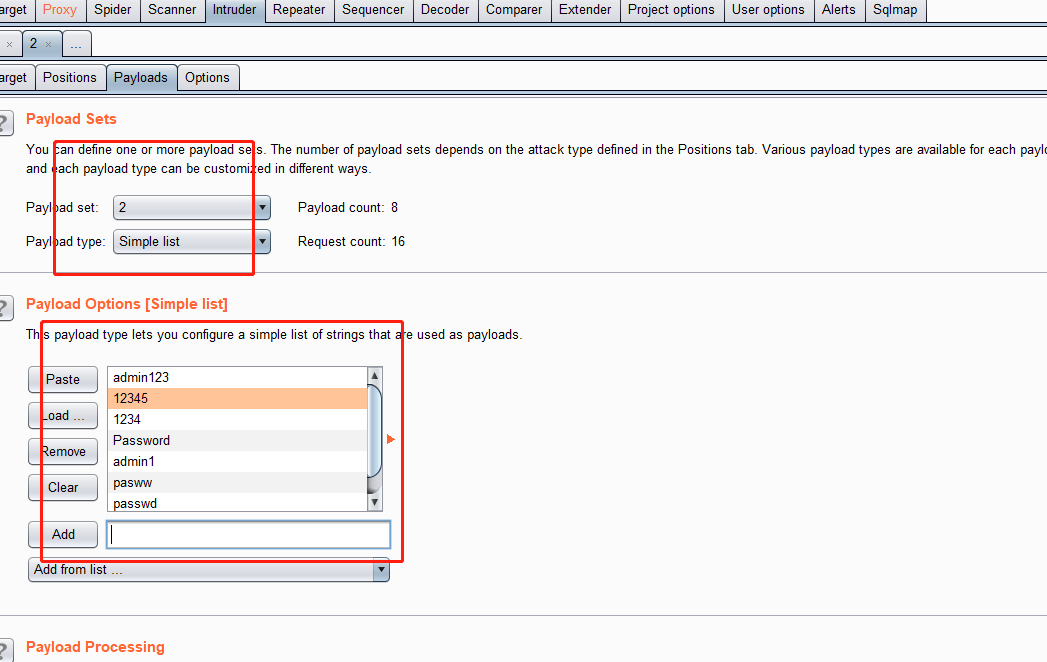
Task: Click the payload list scrollbar thumb
Action: point(375,432)
